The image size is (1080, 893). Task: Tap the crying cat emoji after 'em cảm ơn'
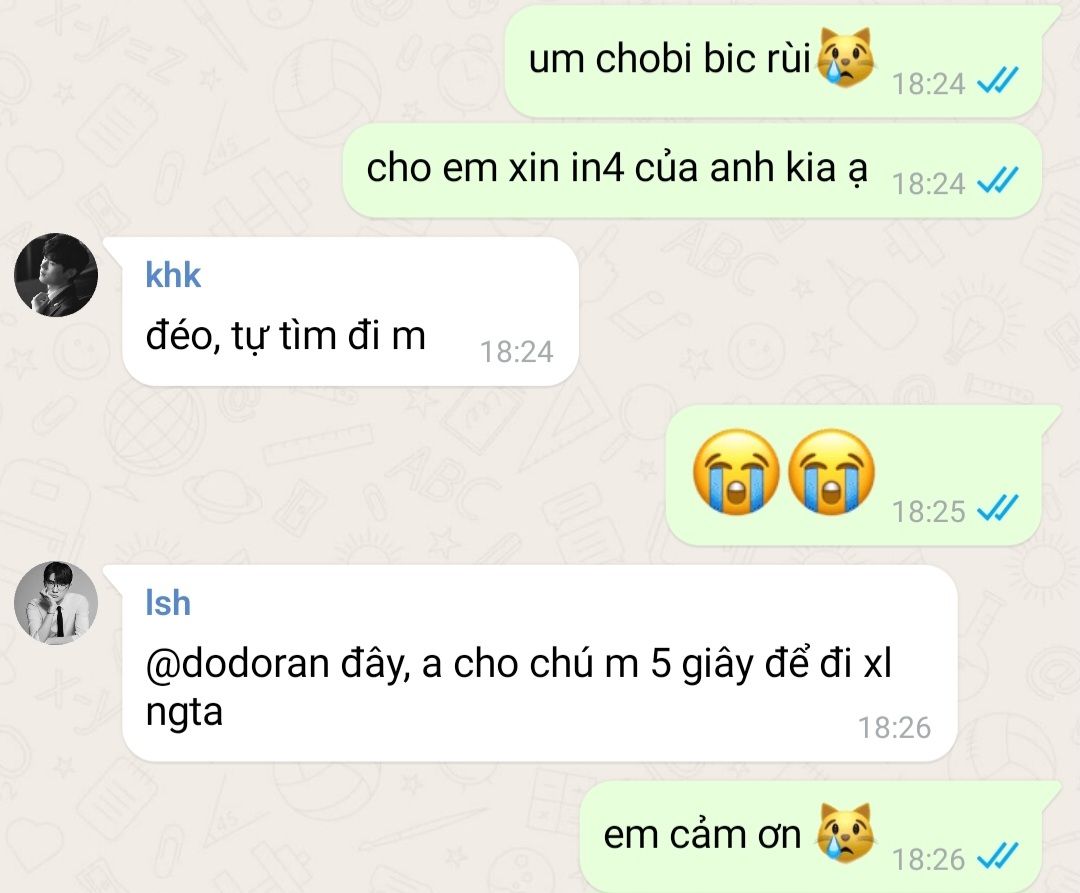tap(846, 832)
